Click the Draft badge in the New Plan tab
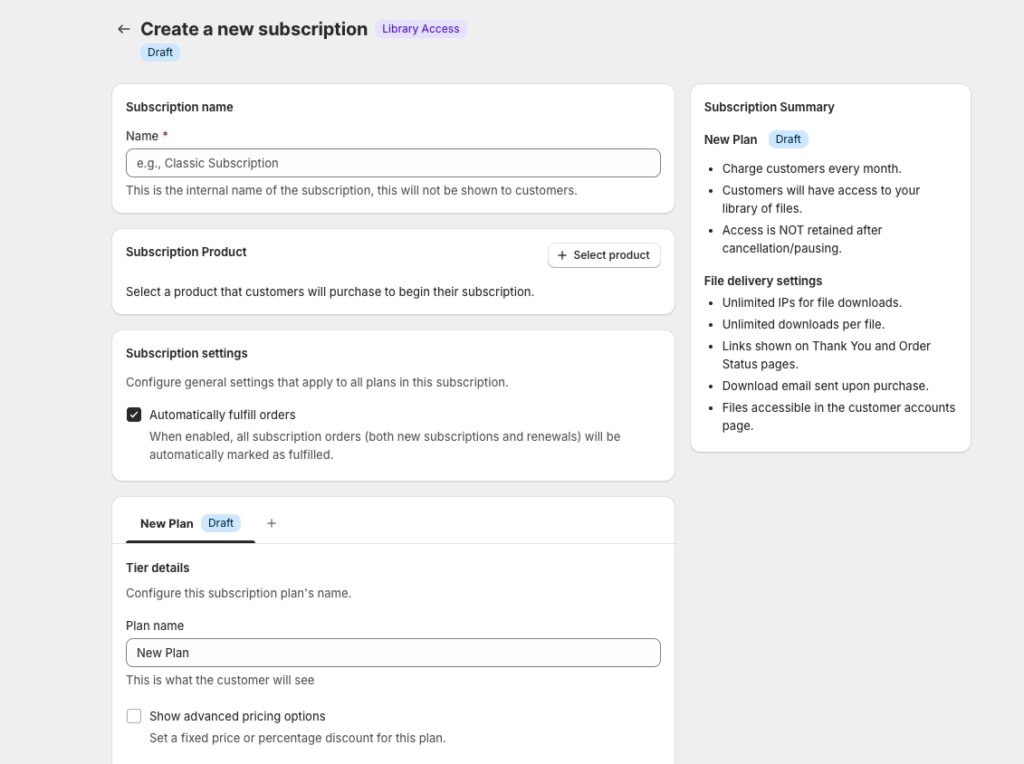This screenshot has height=764, width=1024. coord(221,523)
